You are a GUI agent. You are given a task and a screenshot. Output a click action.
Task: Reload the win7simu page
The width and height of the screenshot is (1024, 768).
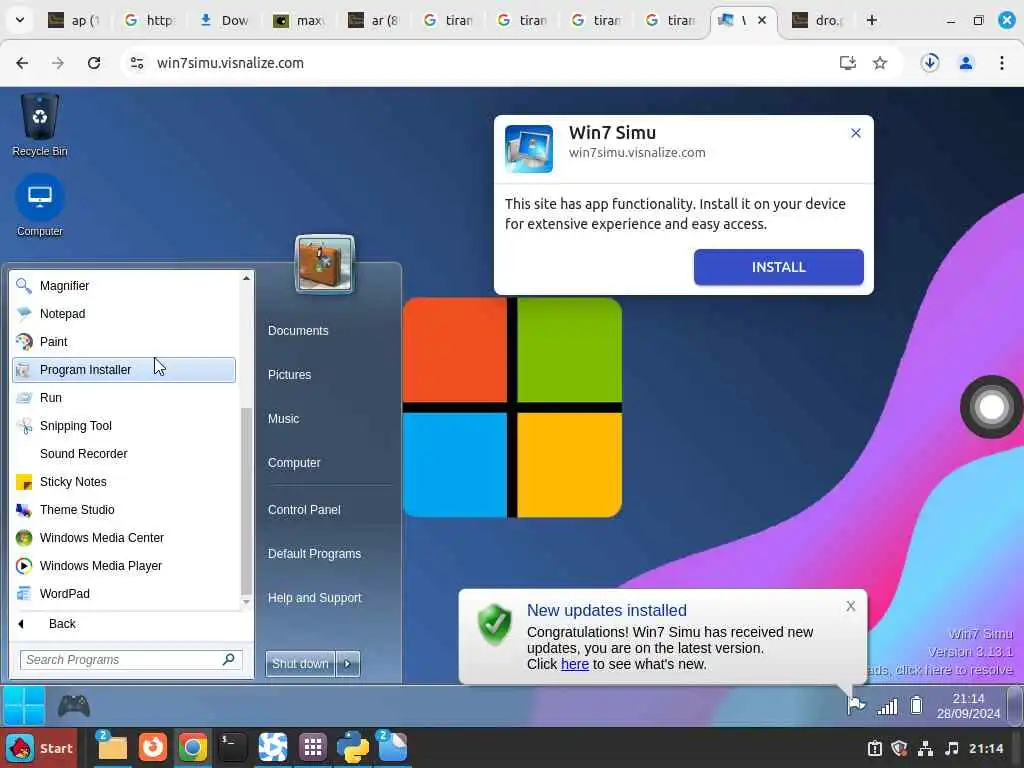(x=94, y=63)
